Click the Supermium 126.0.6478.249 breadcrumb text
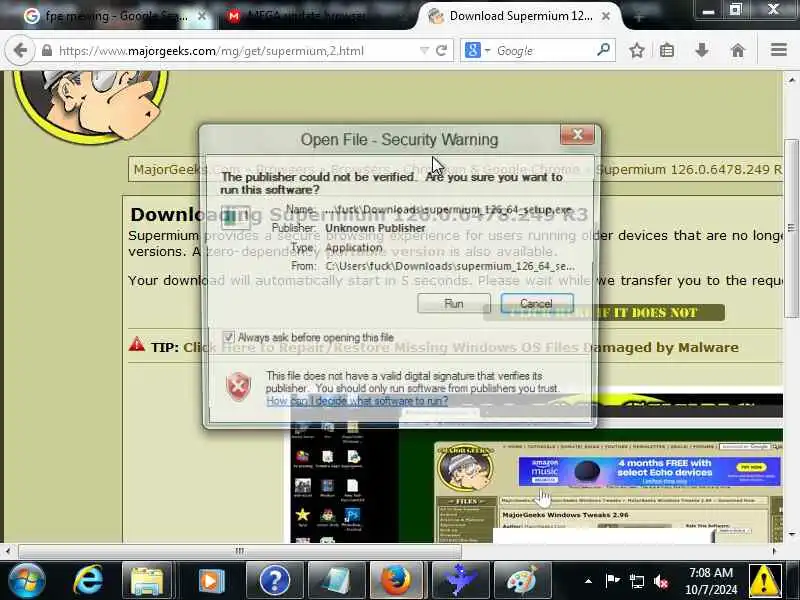This screenshot has height=600, width=800. [689, 169]
